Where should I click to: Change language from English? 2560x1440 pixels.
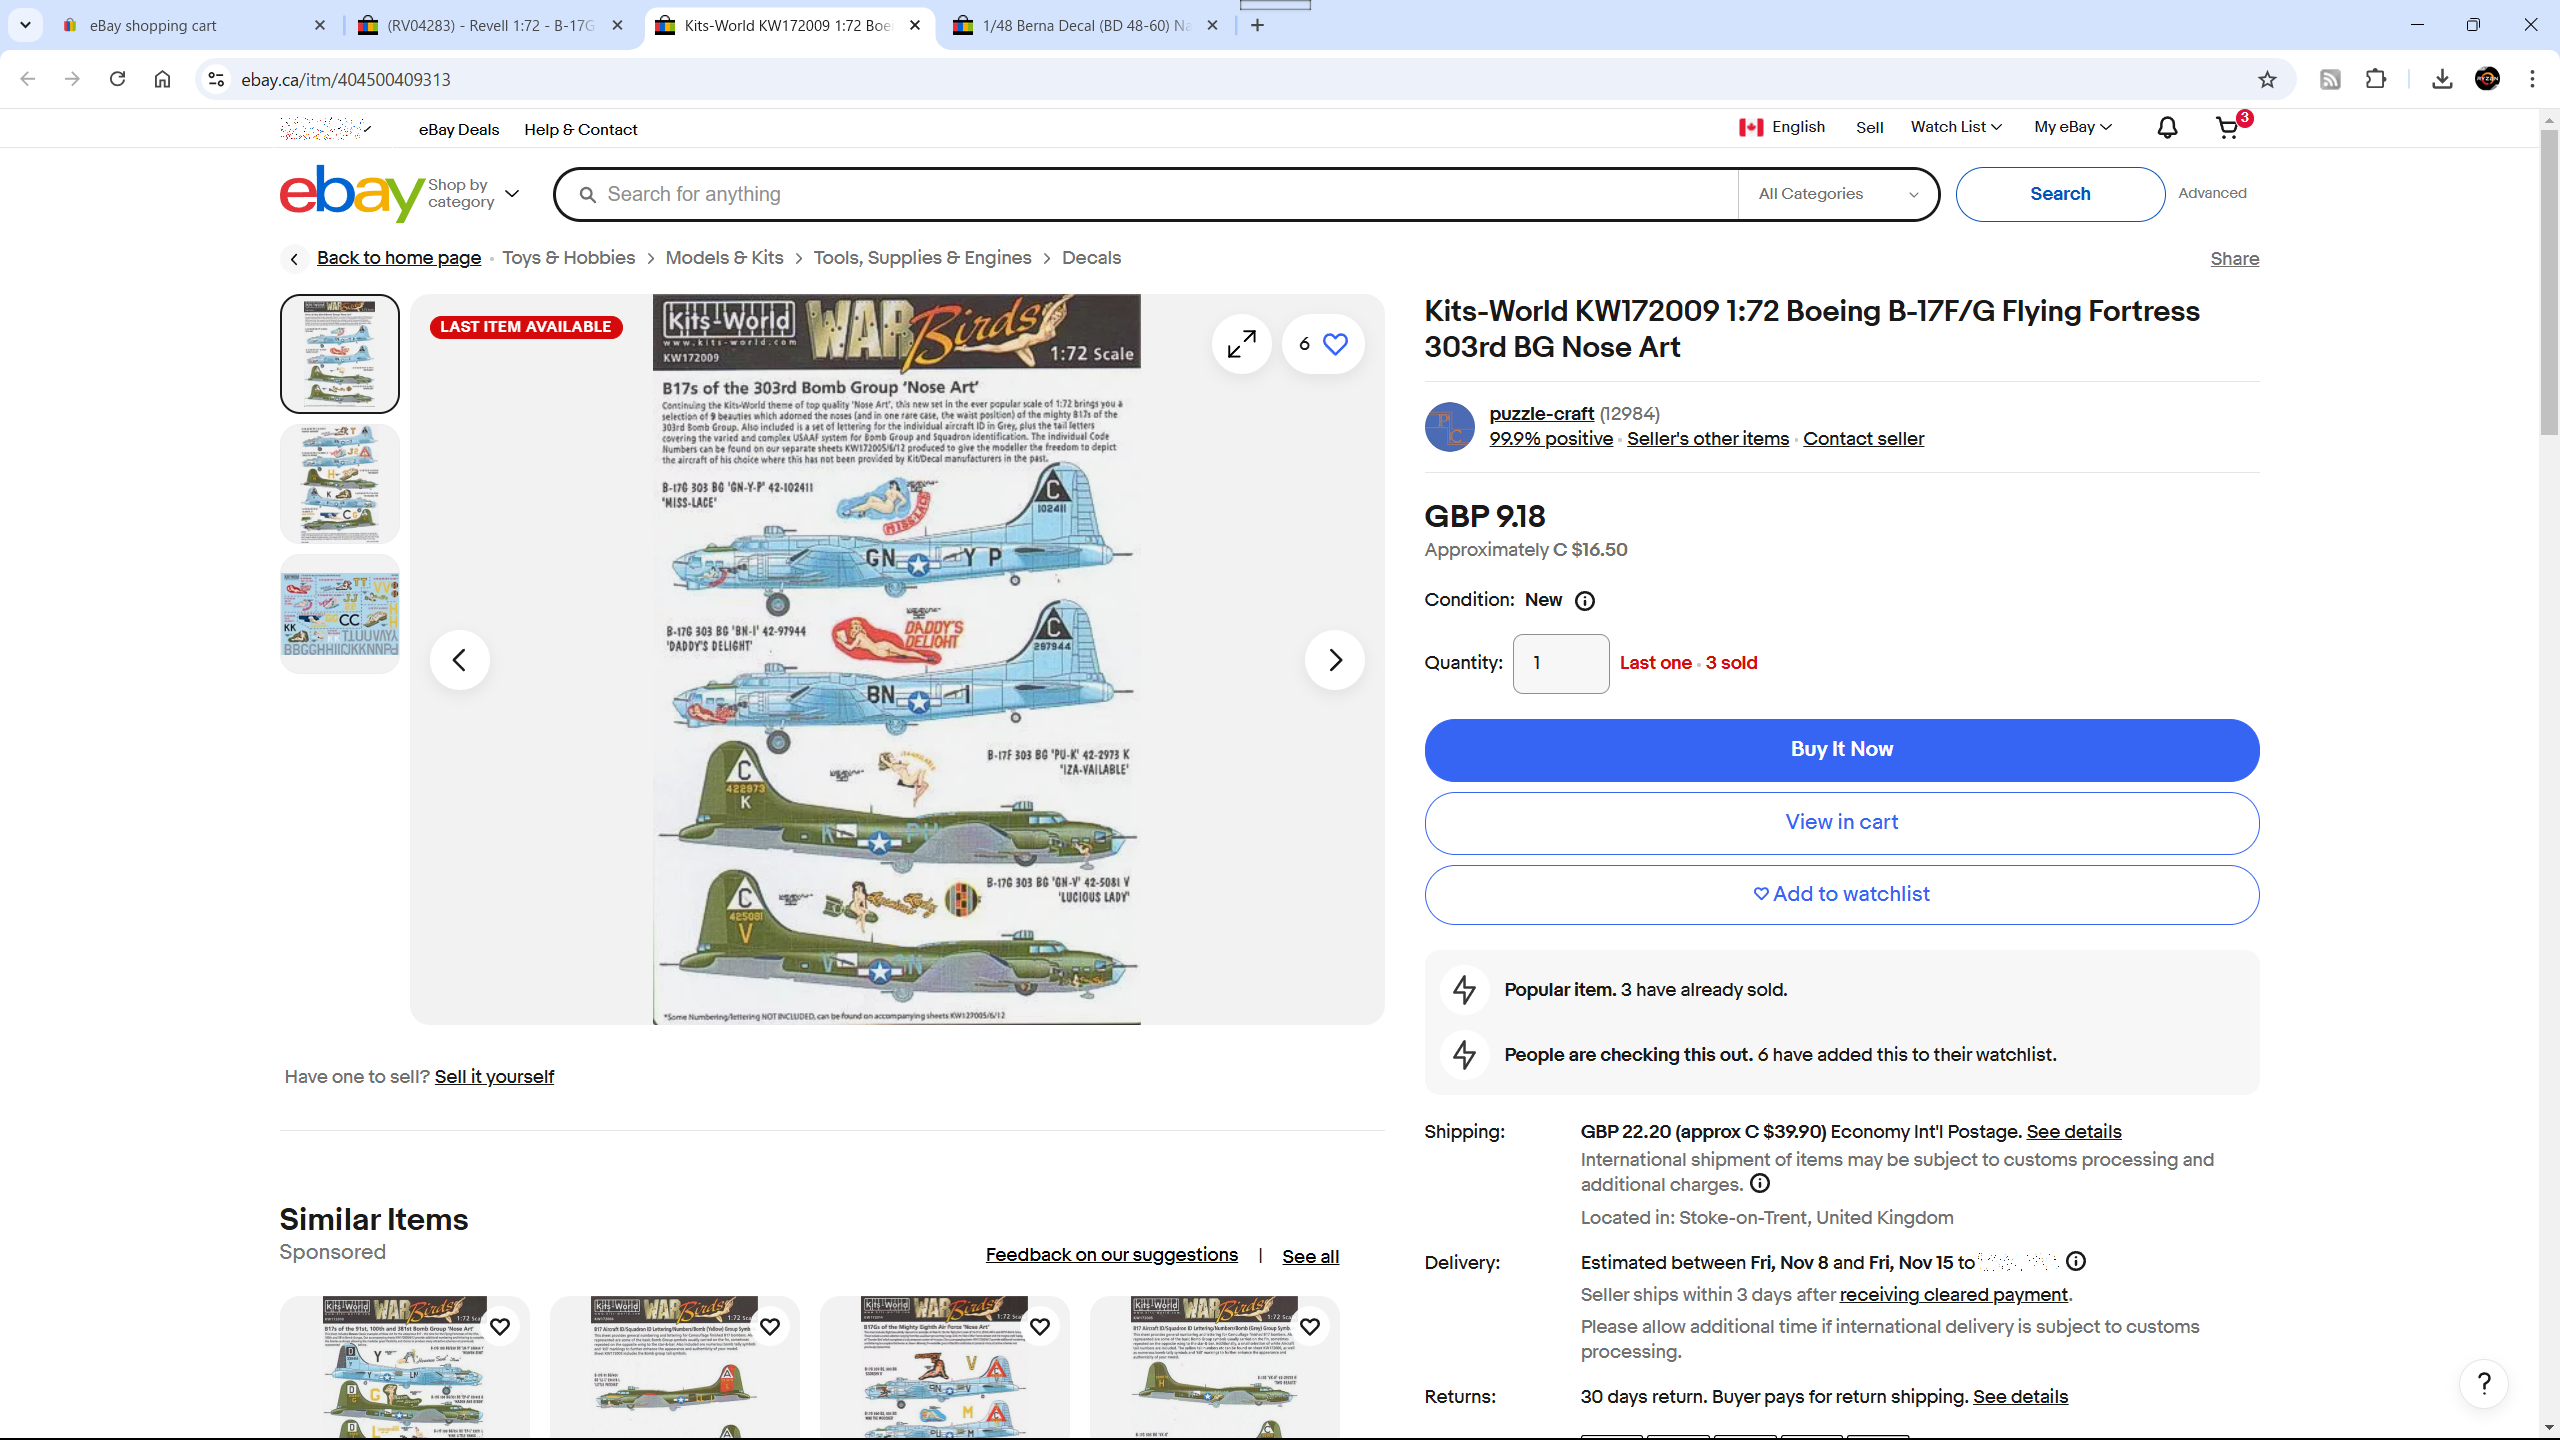coord(1782,127)
